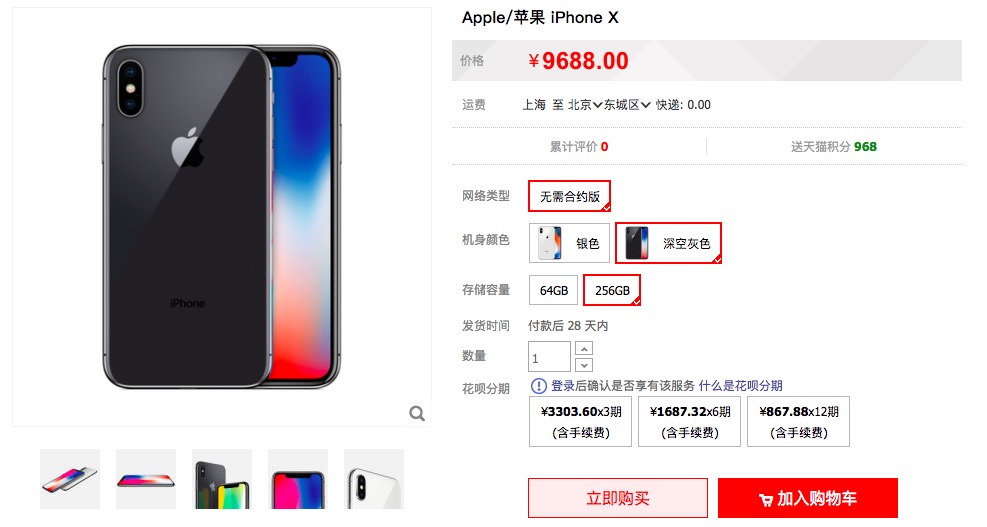The width and height of the screenshot is (987, 527).
Task: Select the flat side-view iPhone thumbnail
Action: pos(146,479)
